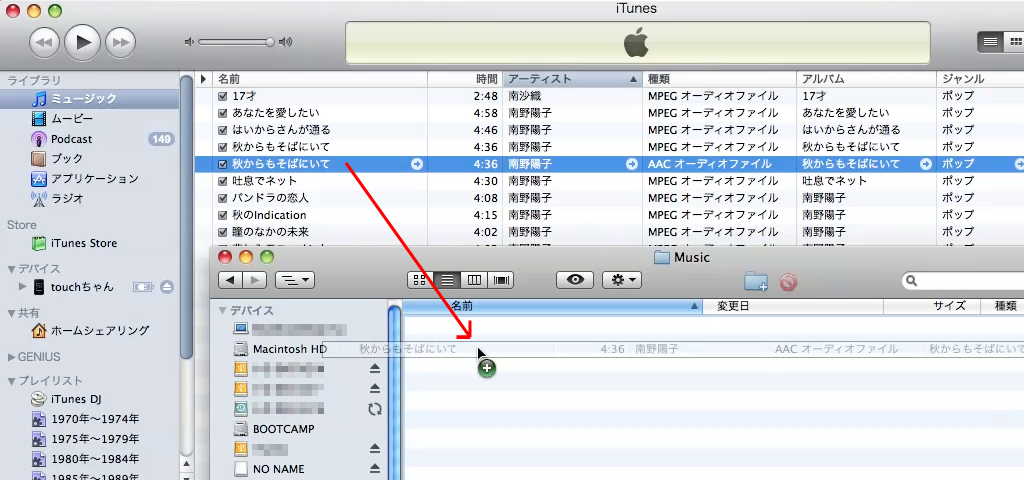Collapse the 共有 section
This screenshot has height=480, width=1024.
11,313
